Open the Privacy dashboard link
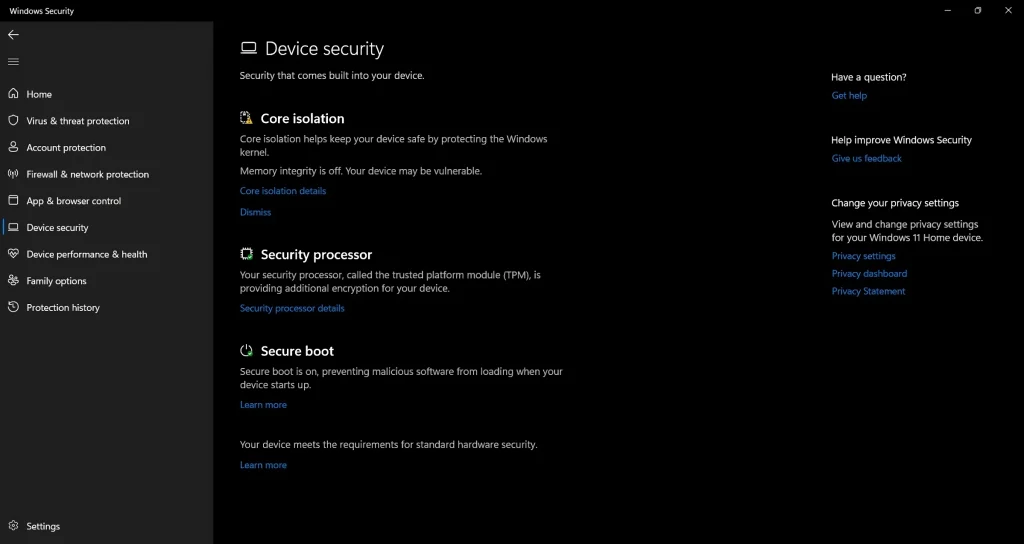1024x544 pixels. (869, 274)
